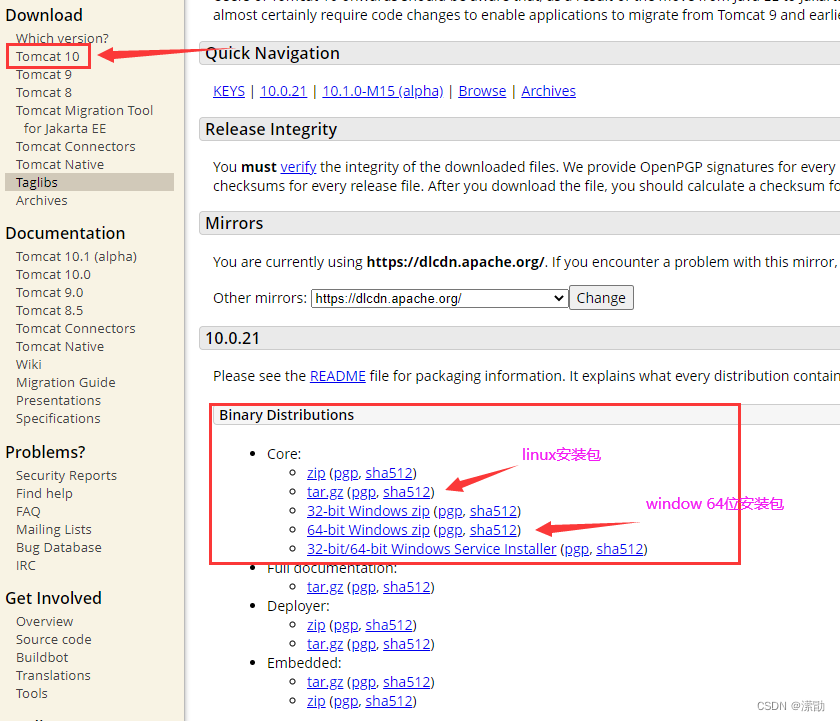Viewport: 840px width, 721px height.
Task: Download the Core tar.gz package
Action: click(325, 492)
